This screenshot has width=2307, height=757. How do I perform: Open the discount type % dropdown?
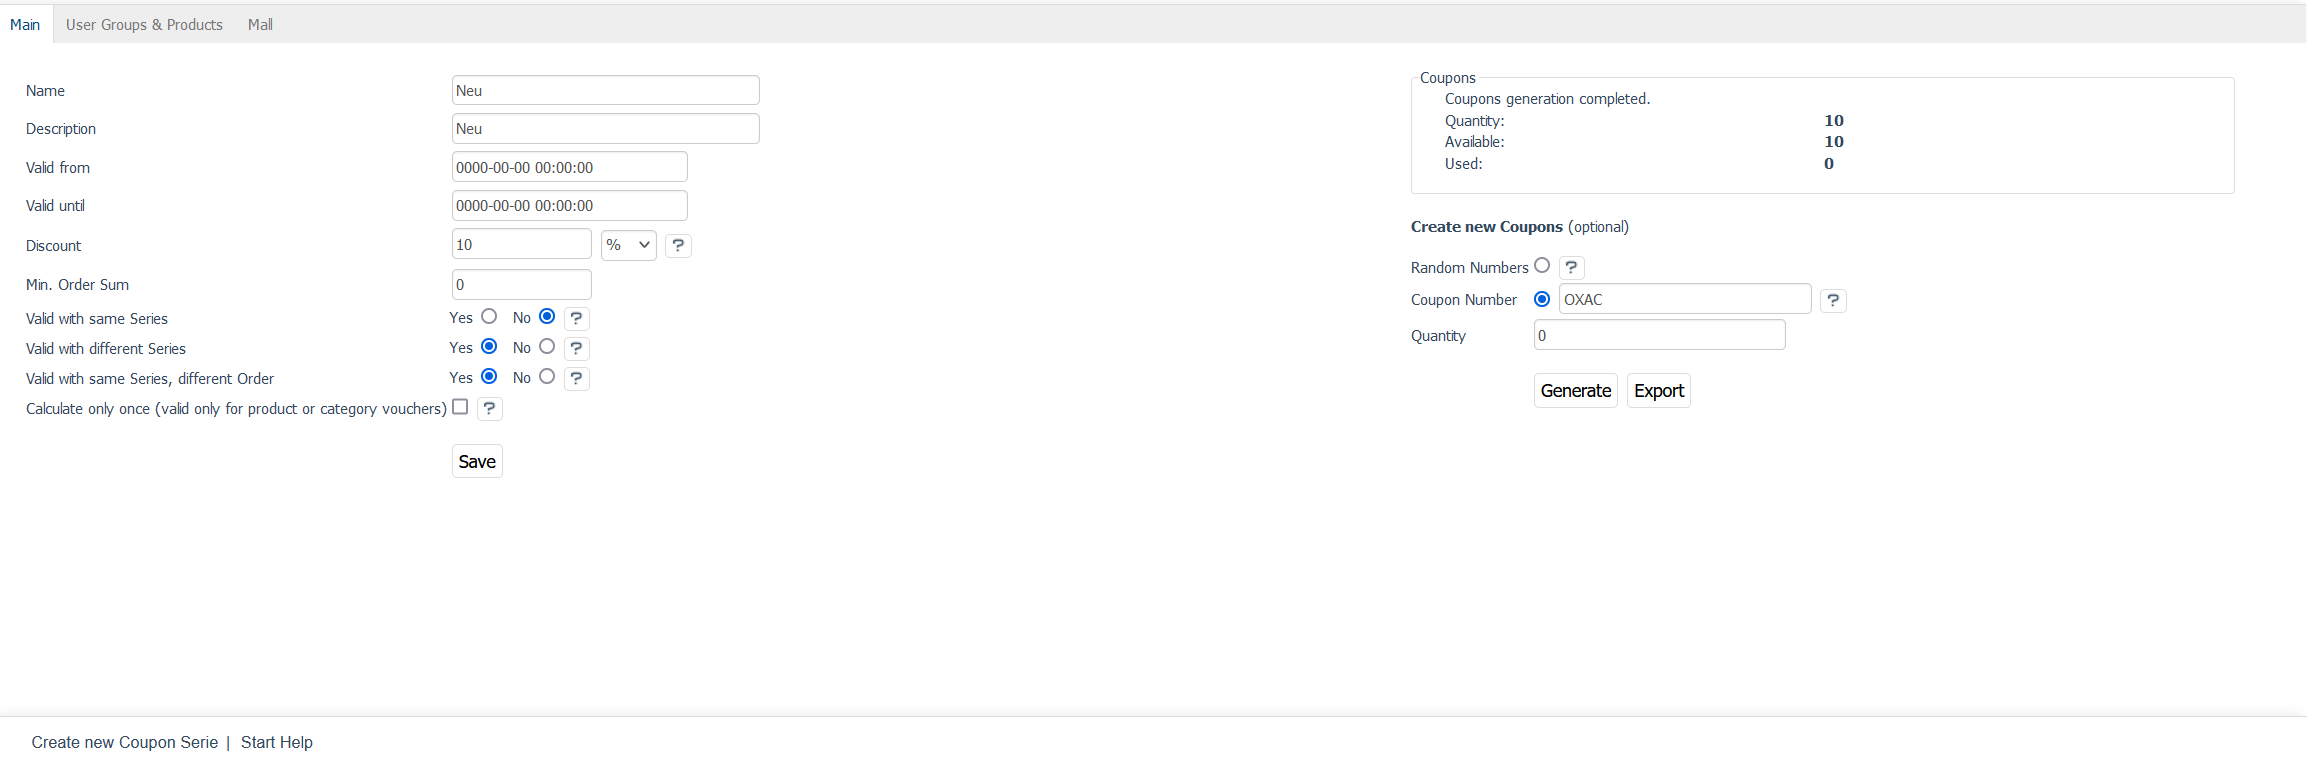click(x=628, y=245)
